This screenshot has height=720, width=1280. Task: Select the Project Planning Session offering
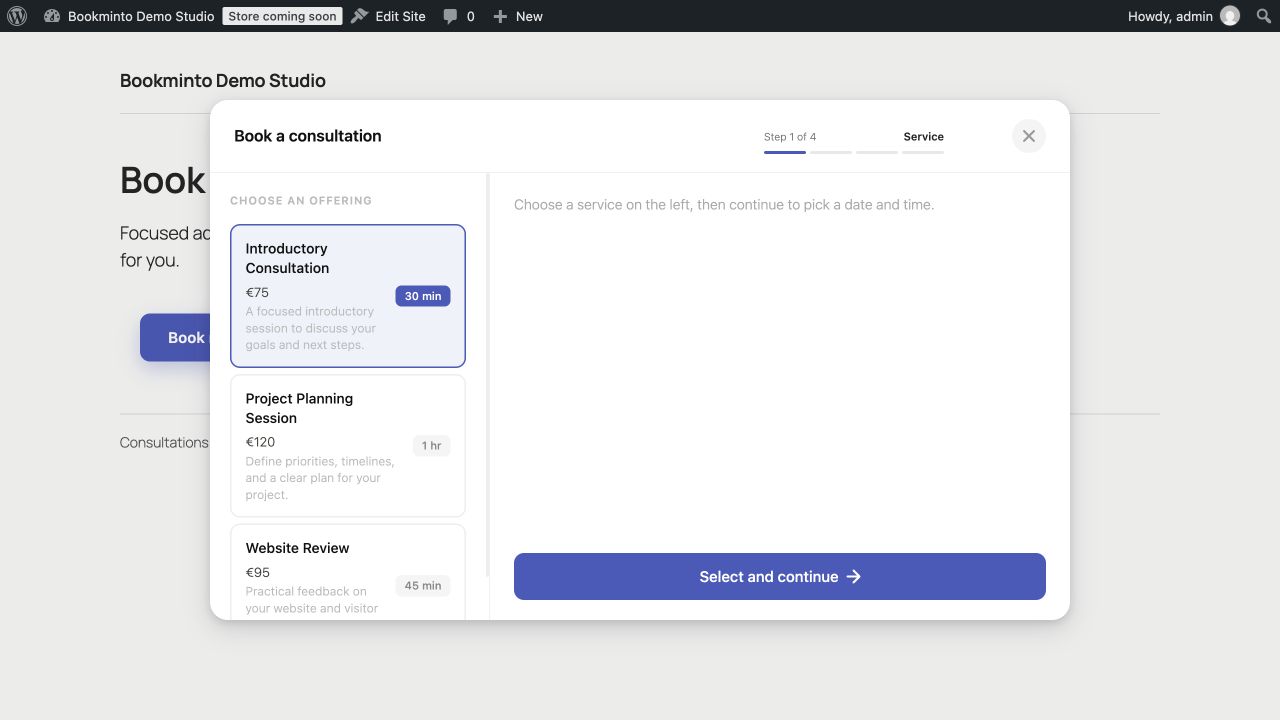pyautogui.click(x=348, y=446)
